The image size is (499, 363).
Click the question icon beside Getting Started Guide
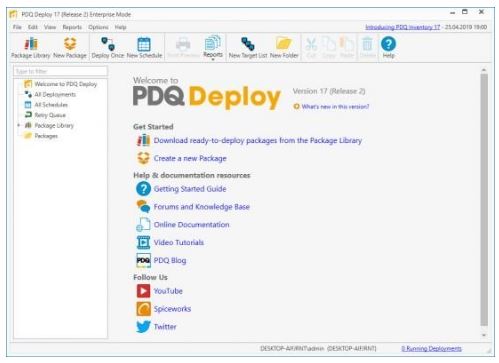coord(143,189)
